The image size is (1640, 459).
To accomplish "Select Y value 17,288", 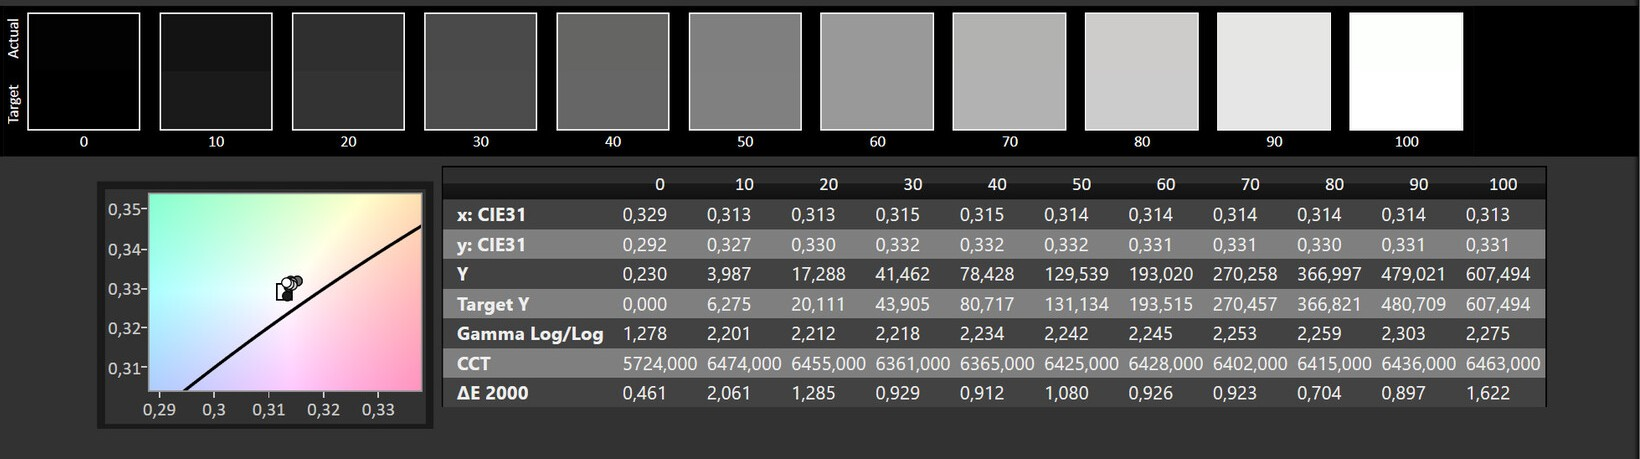I will point(818,274).
